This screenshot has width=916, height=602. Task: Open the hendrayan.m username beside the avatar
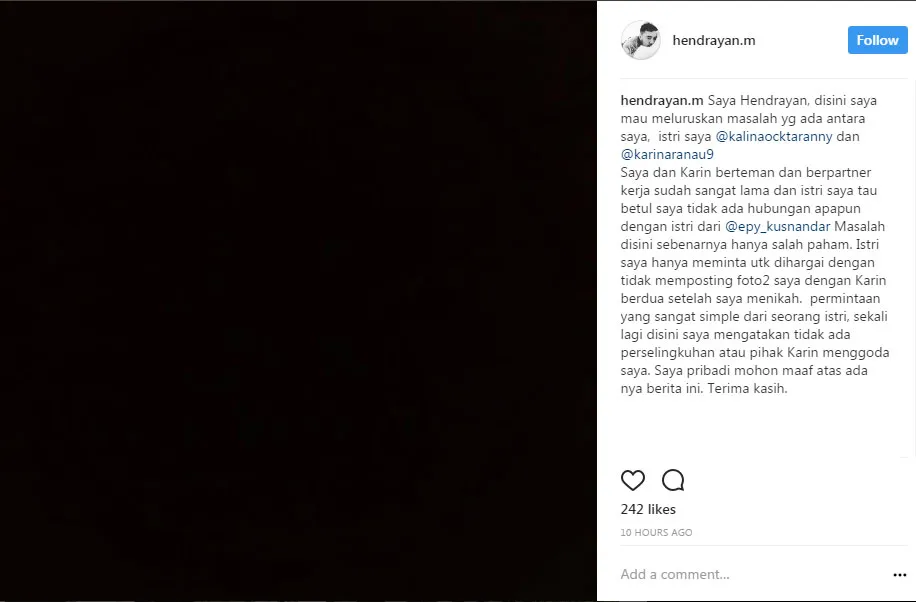click(x=713, y=41)
